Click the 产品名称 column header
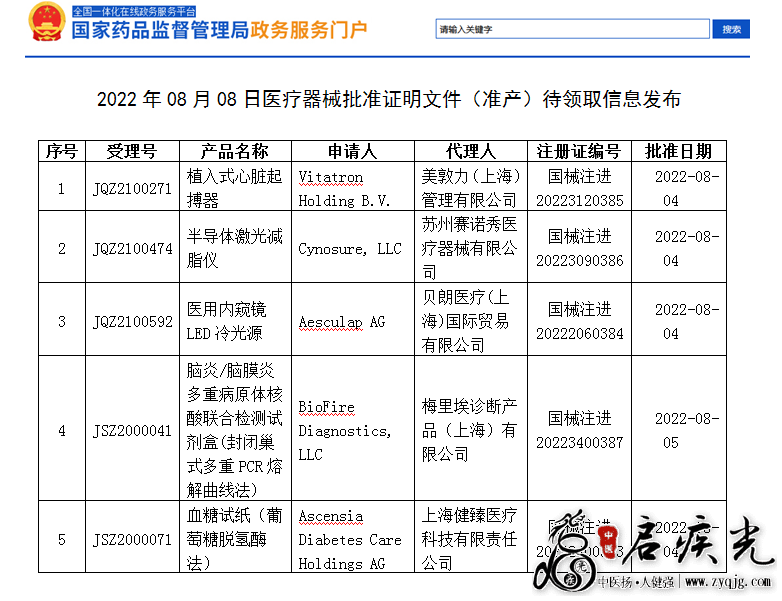Viewport: 782px width, 601px height. click(x=235, y=151)
